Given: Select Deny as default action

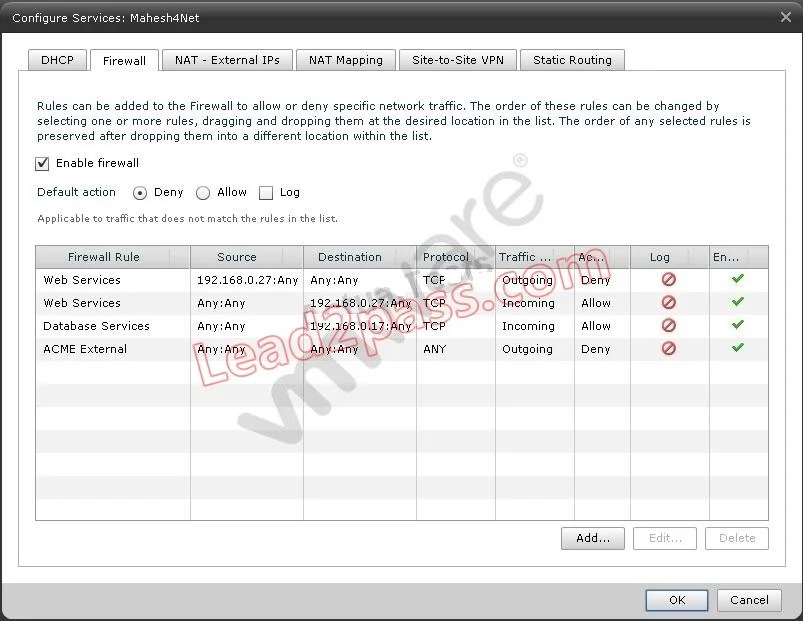Looking at the screenshot, I should click(x=140, y=193).
